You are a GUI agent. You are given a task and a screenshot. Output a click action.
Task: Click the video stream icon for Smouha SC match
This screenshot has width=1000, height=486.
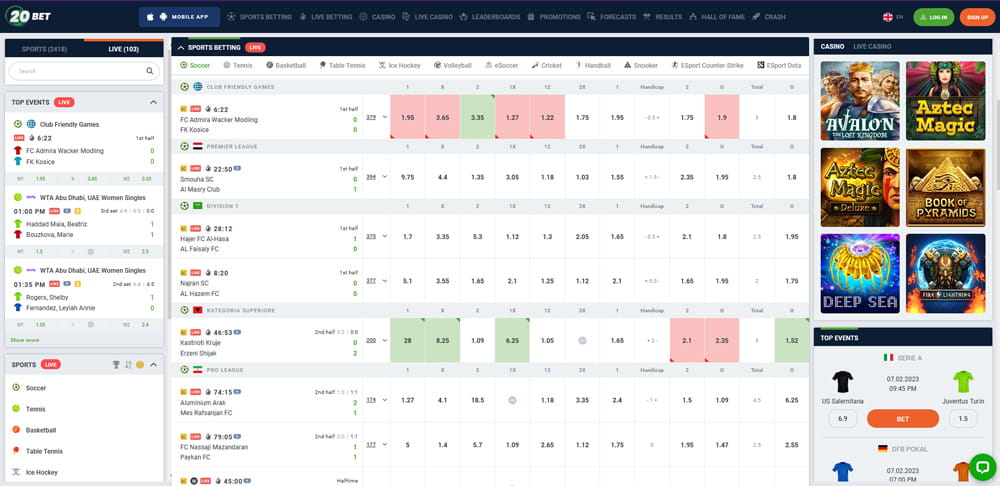pos(237,169)
